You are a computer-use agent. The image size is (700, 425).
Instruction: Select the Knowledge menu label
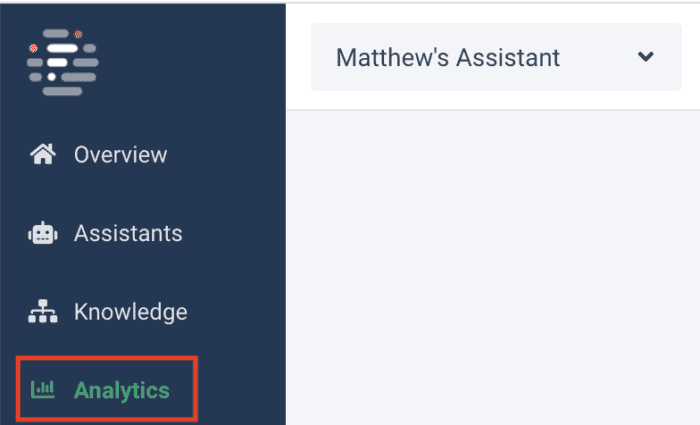(131, 312)
